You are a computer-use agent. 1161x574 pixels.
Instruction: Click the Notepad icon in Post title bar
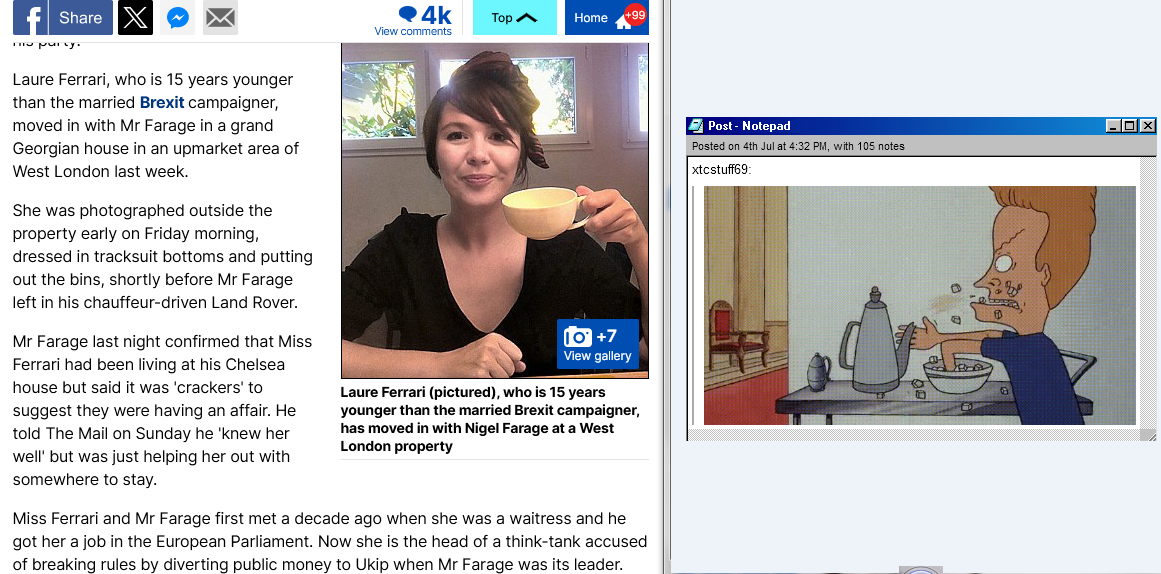click(x=695, y=125)
